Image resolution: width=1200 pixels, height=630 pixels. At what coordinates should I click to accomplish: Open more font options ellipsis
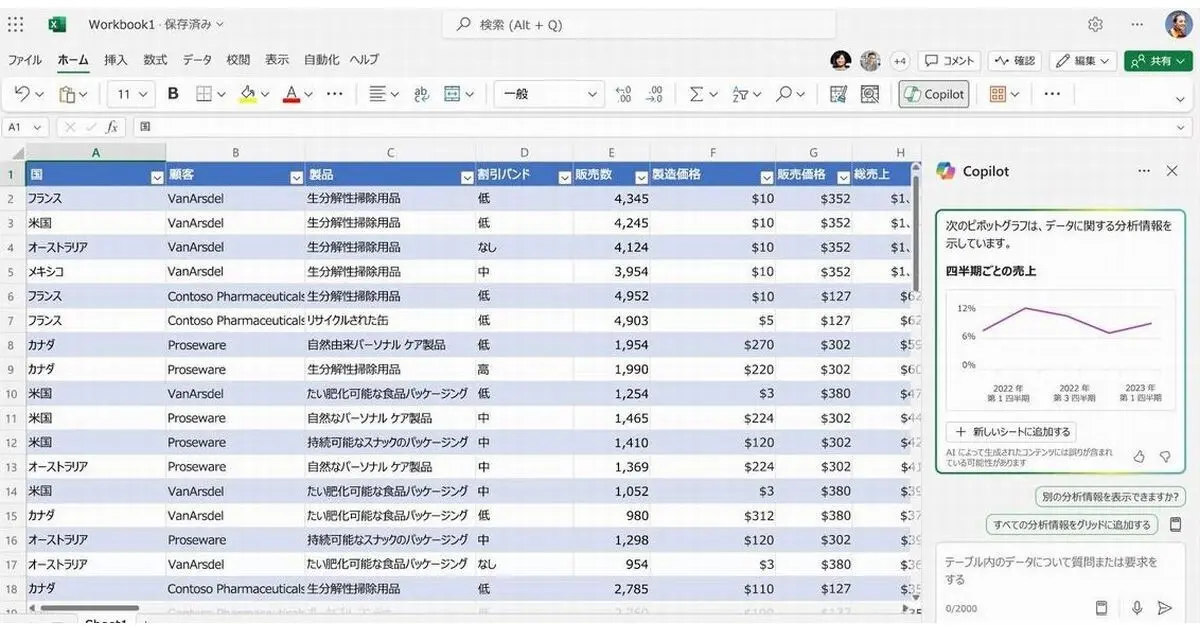tap(335, 94)
